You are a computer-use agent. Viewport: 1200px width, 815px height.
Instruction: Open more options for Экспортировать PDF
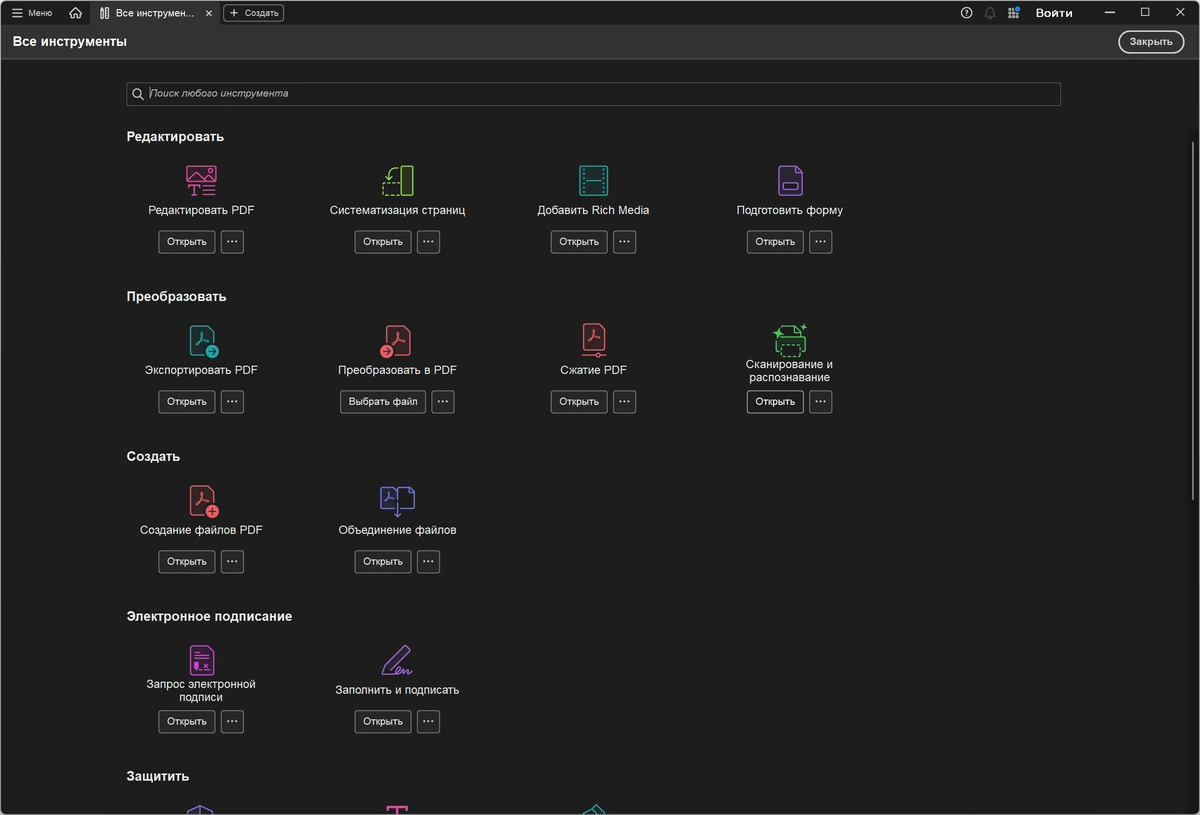click(x=232, y=402)
